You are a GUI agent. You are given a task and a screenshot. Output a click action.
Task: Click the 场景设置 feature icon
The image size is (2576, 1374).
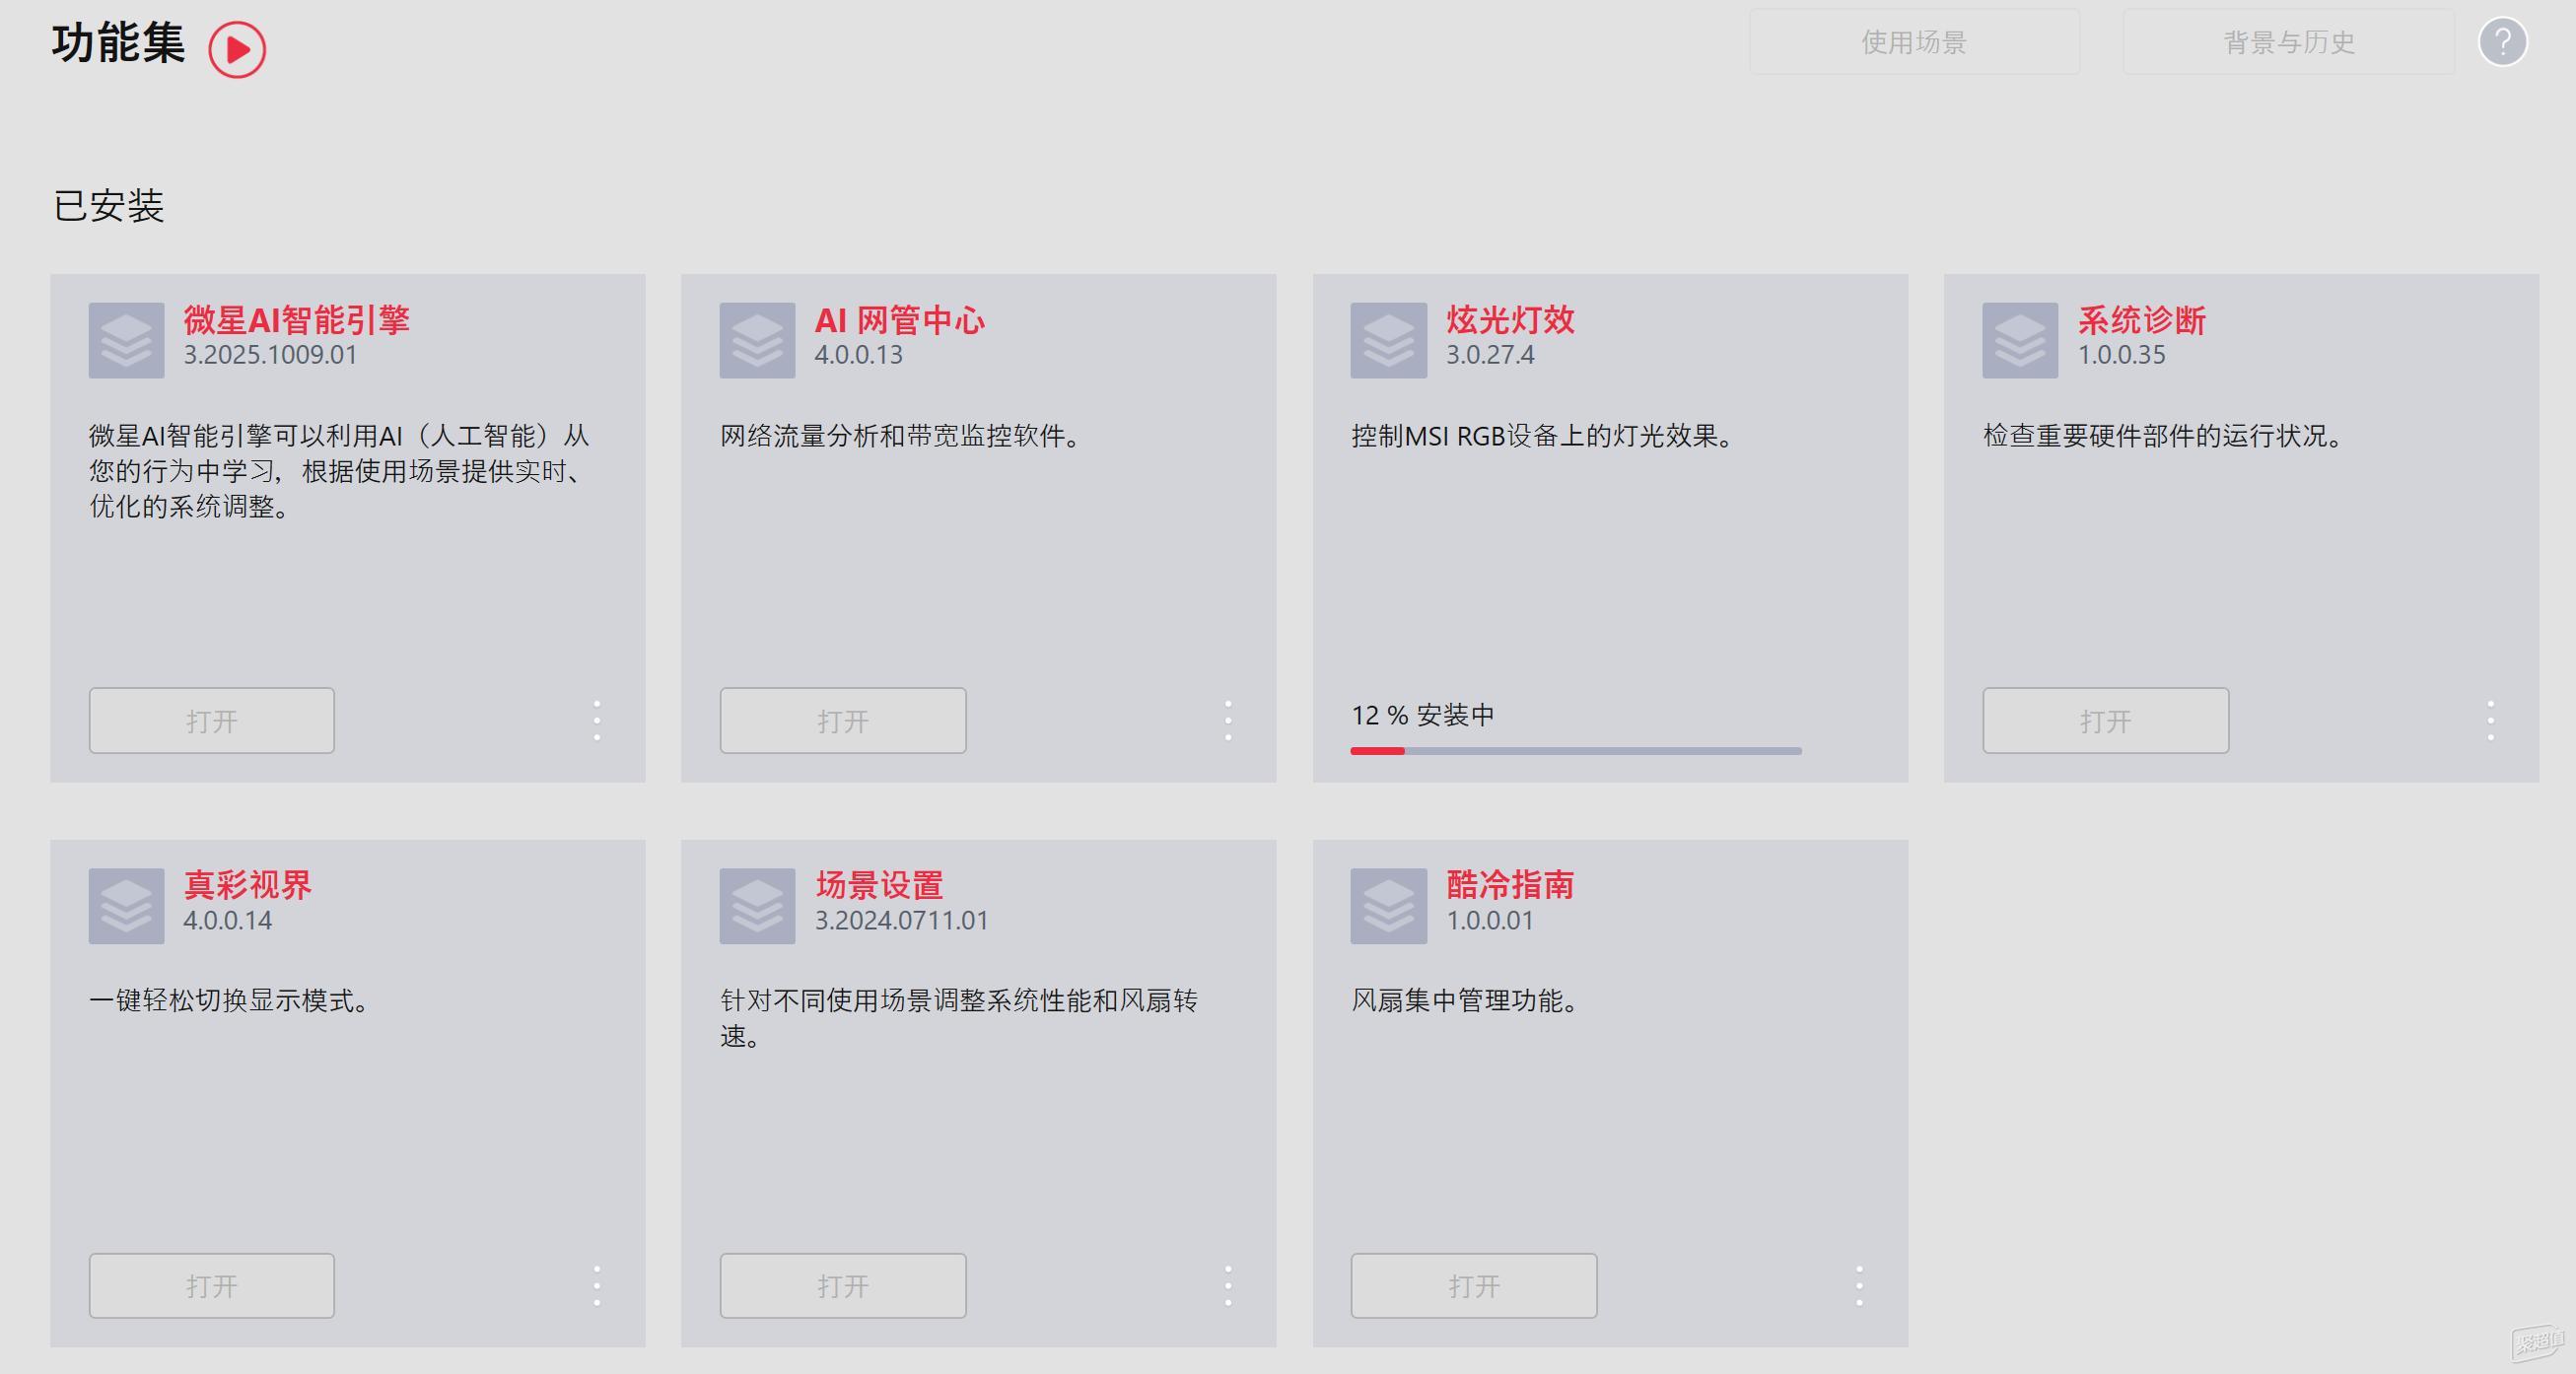coord(757,905)
